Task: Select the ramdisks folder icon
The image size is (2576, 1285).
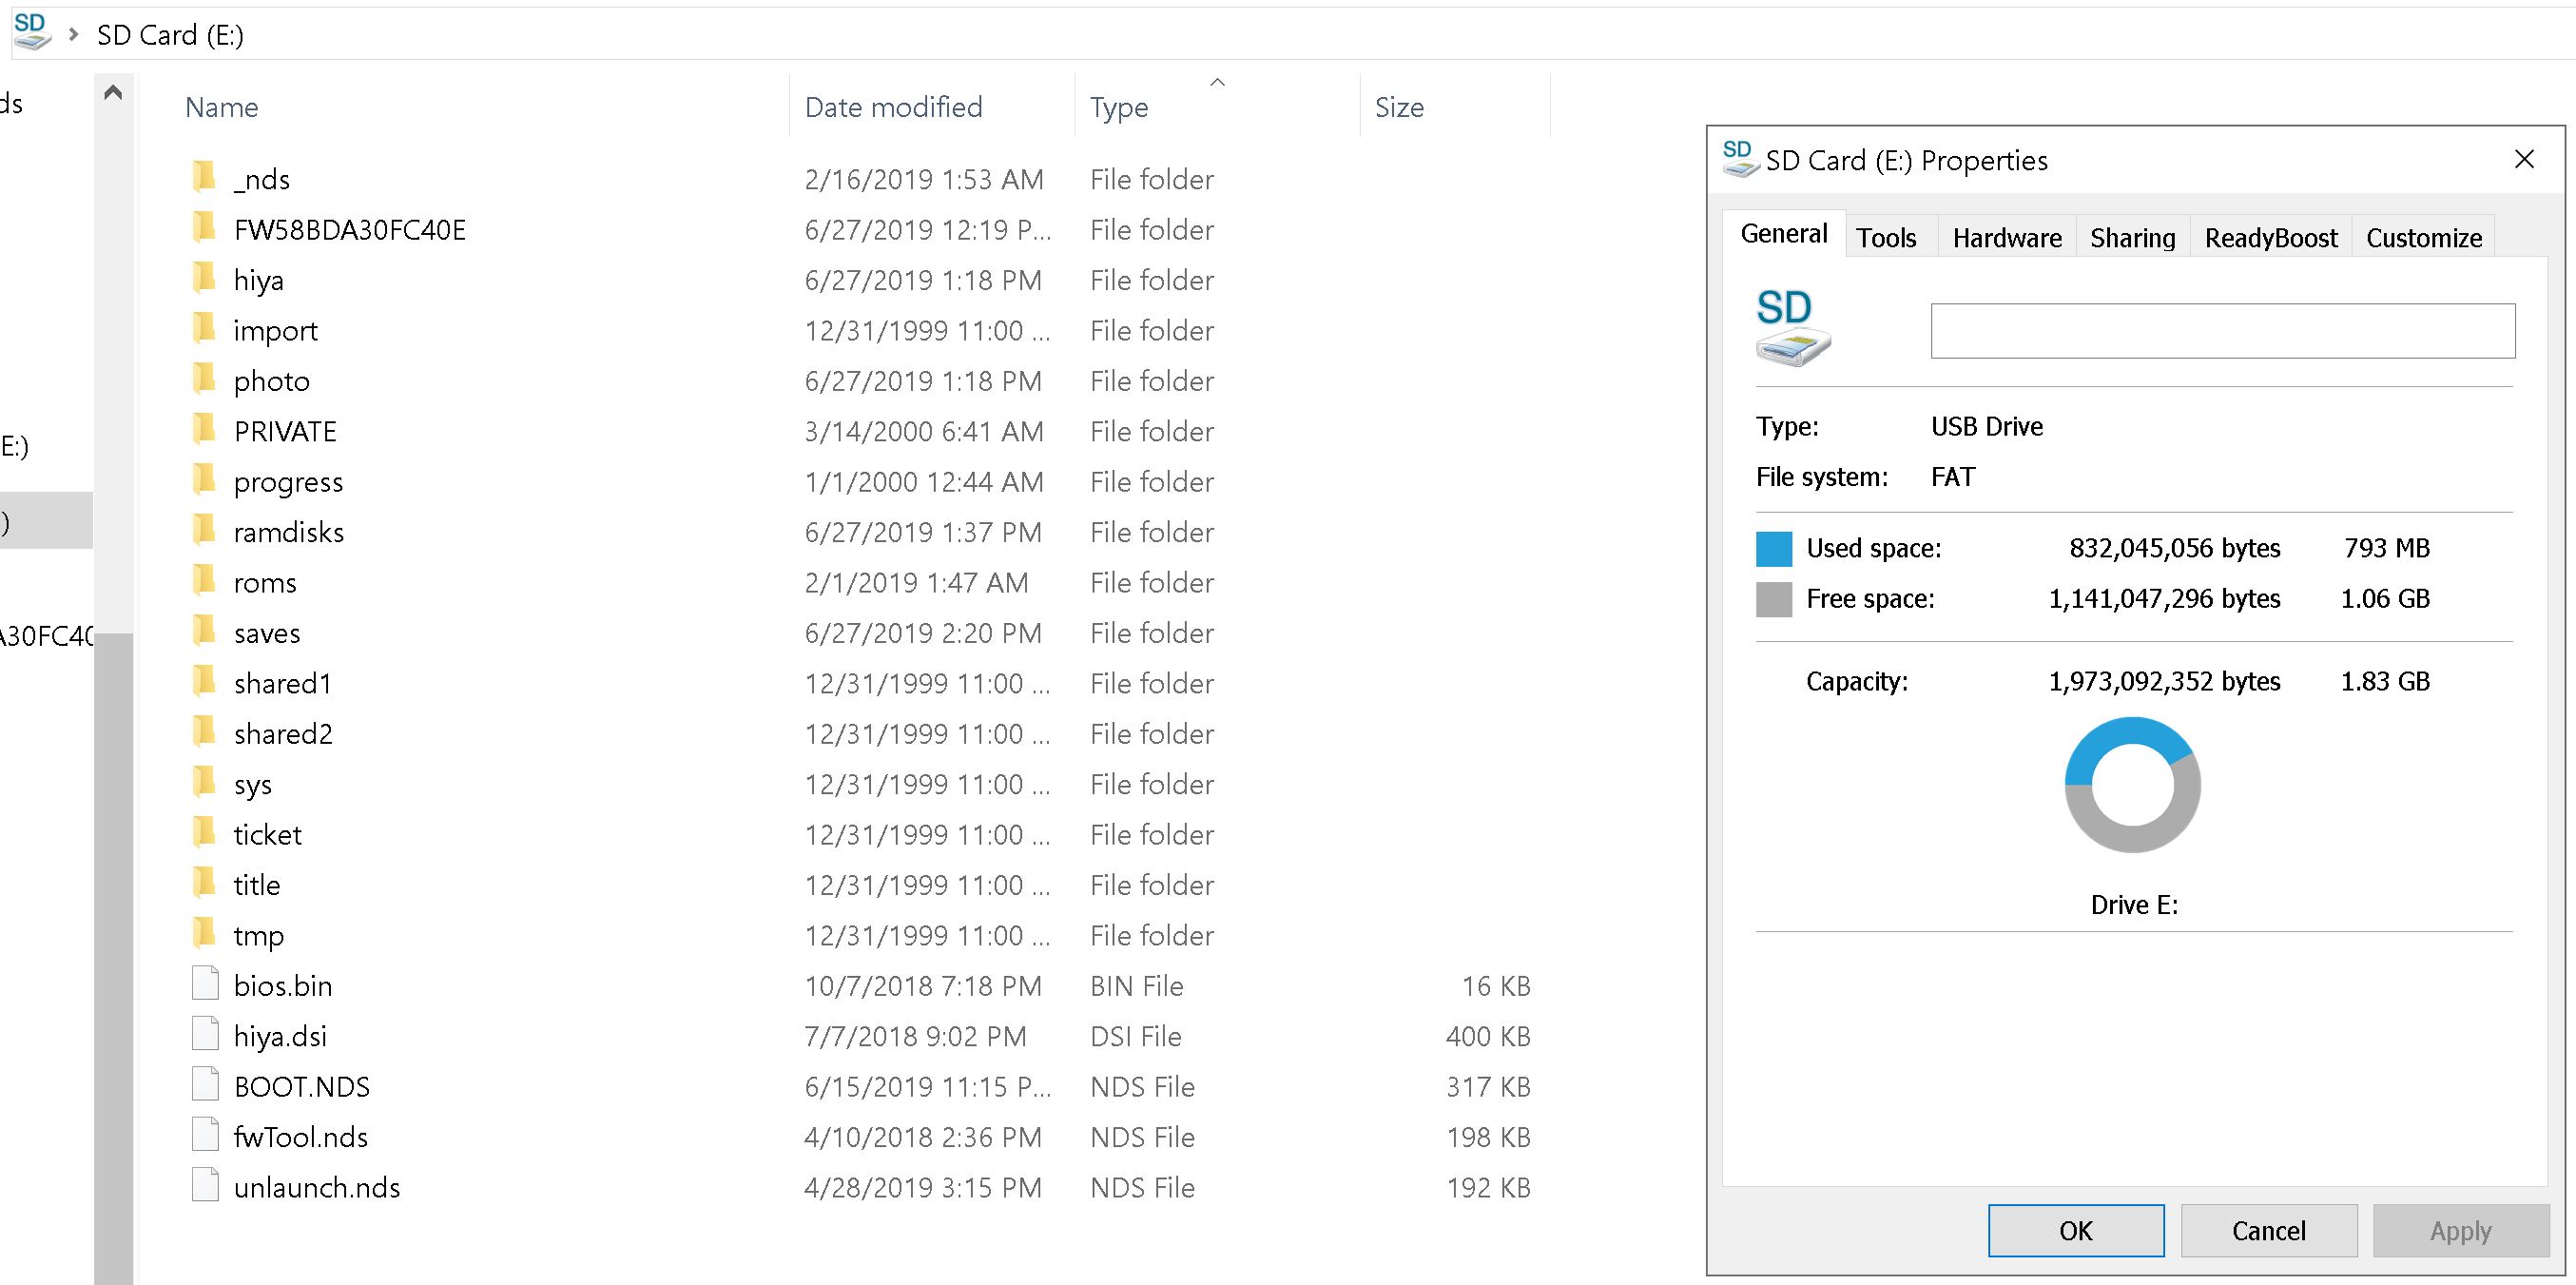Action: (x=204, y=531)
